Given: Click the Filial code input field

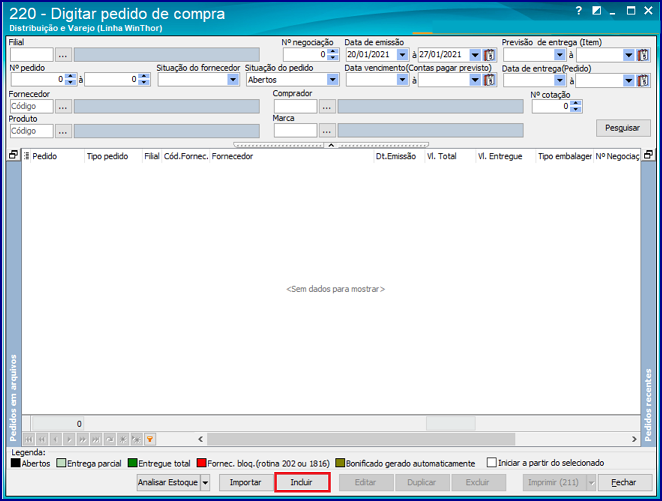Looking at the screenshot, I should pos(32,55).
